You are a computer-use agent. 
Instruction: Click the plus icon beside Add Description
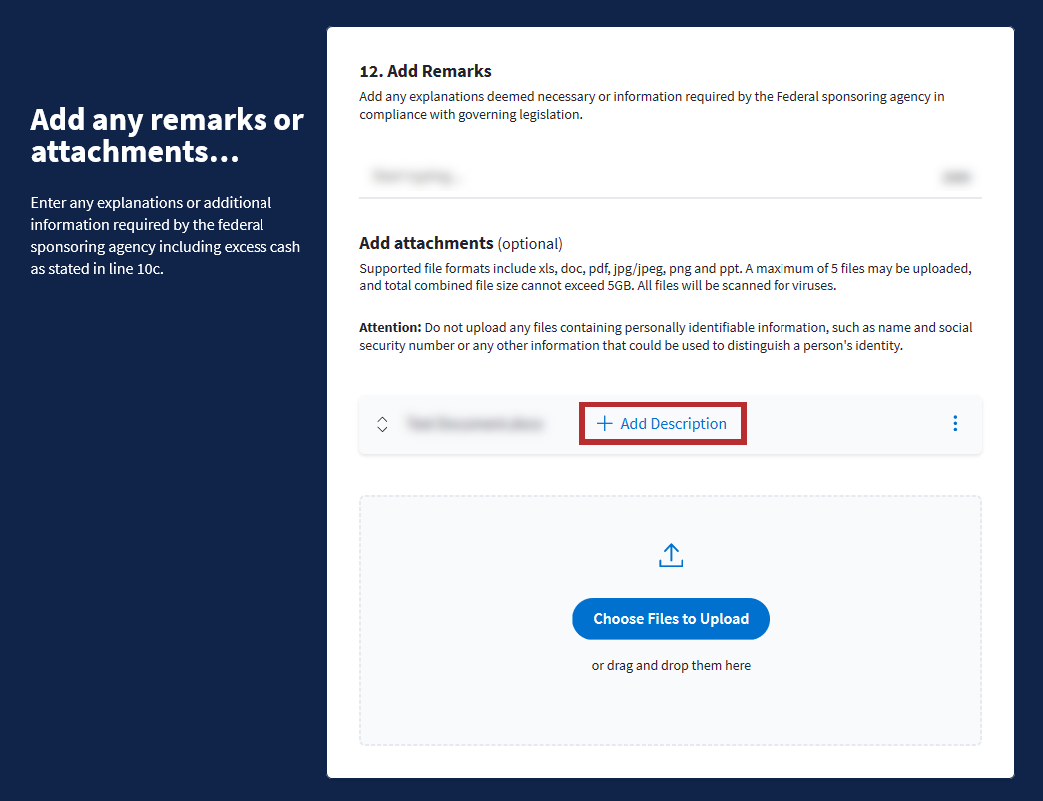[604, 424]
